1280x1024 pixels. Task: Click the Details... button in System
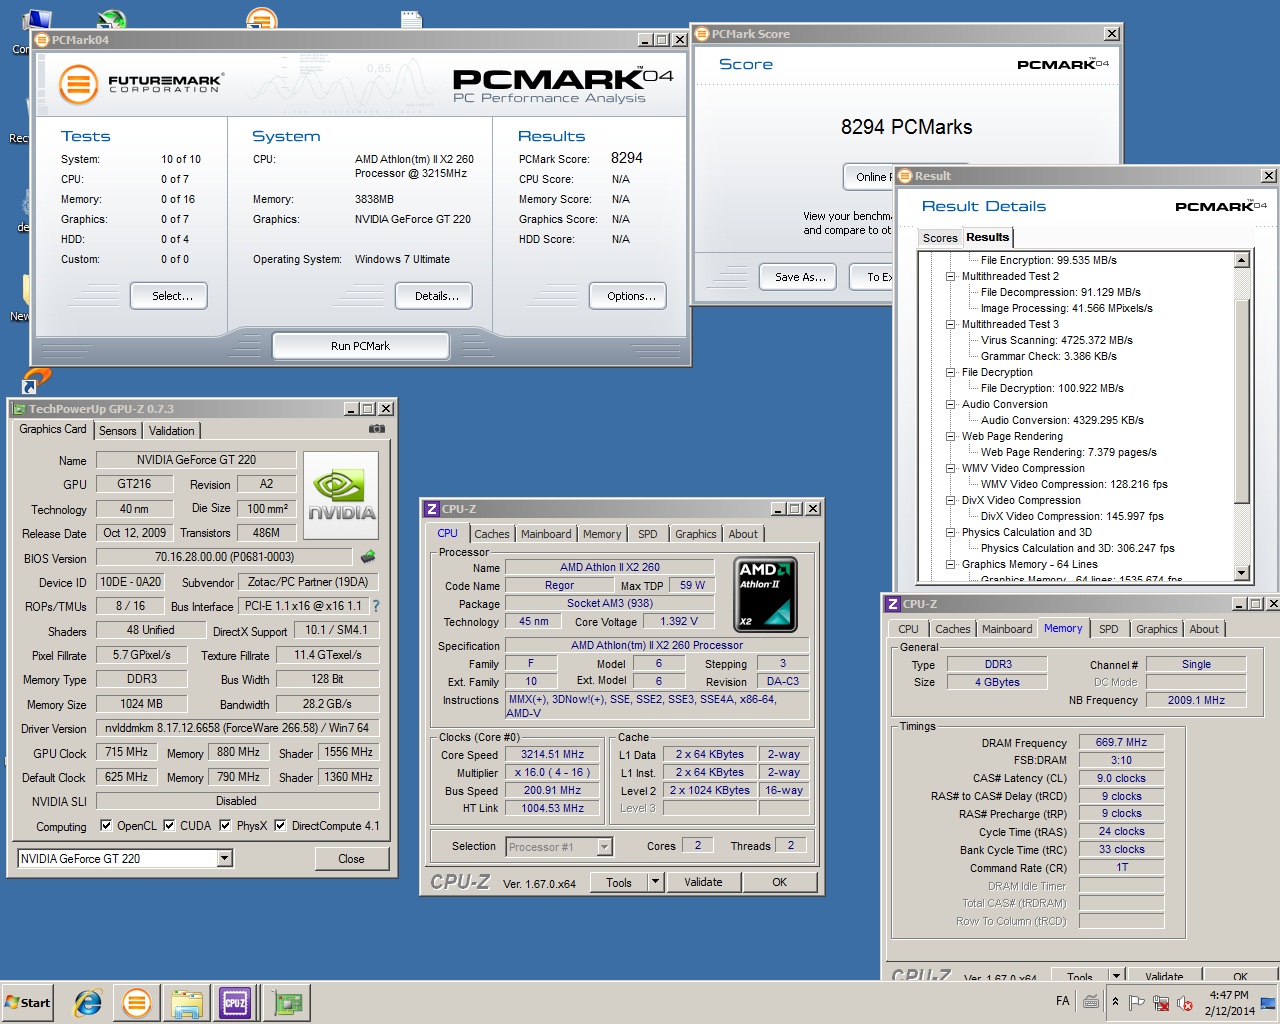pyautogui.click(x=434, y=296)
